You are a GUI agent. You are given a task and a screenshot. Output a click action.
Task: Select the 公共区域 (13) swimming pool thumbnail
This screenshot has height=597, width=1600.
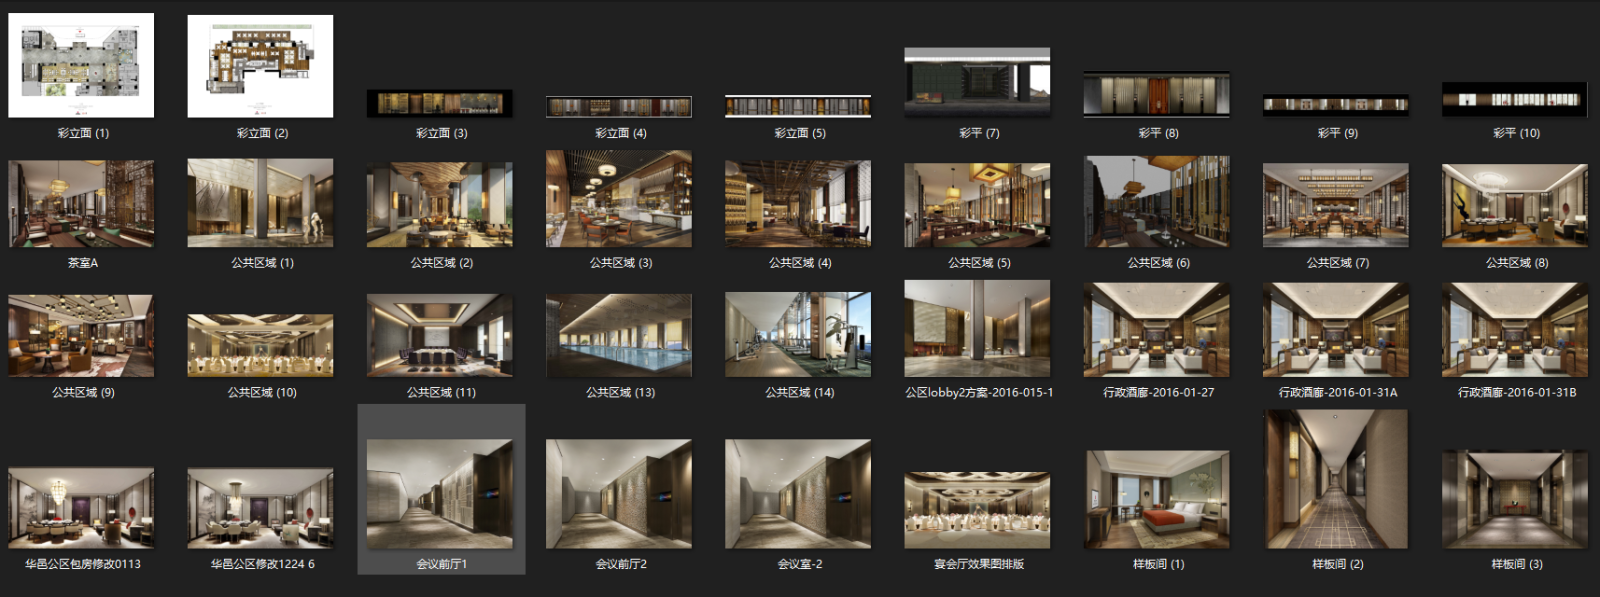click(x=619, y=336)
